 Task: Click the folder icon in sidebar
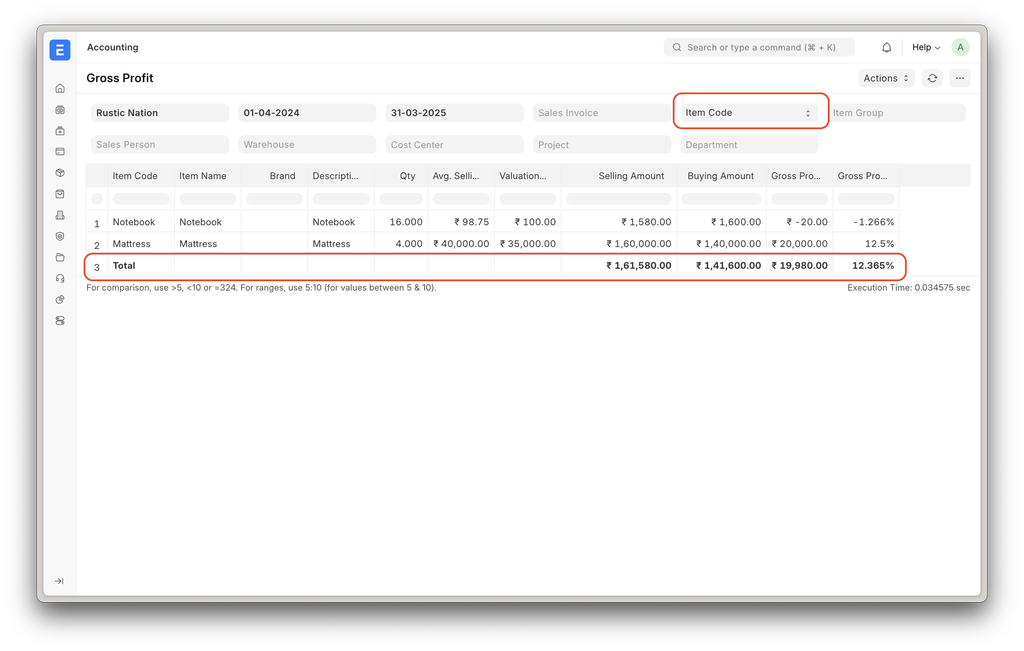60,257
